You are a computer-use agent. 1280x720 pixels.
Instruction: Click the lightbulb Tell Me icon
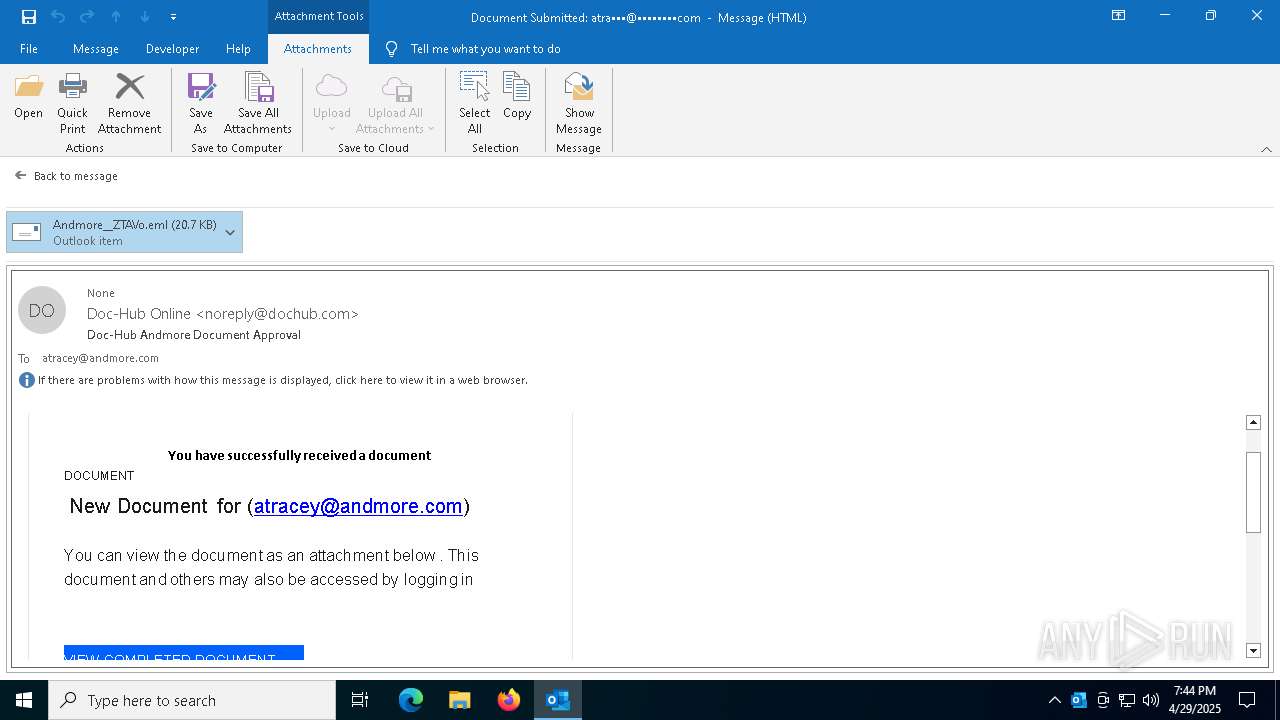click(392, 49)
